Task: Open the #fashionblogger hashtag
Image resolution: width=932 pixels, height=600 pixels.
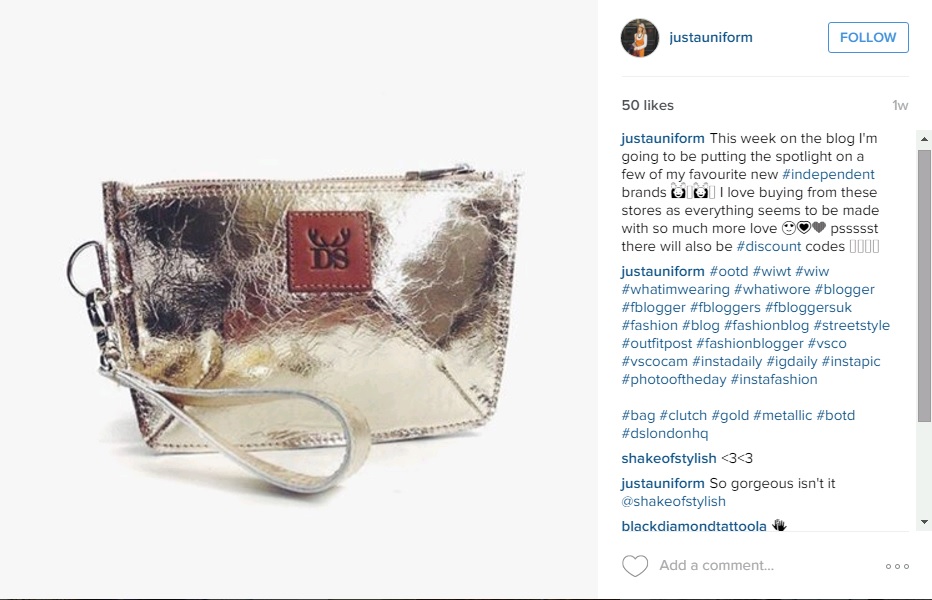Action: coord(750,343)
